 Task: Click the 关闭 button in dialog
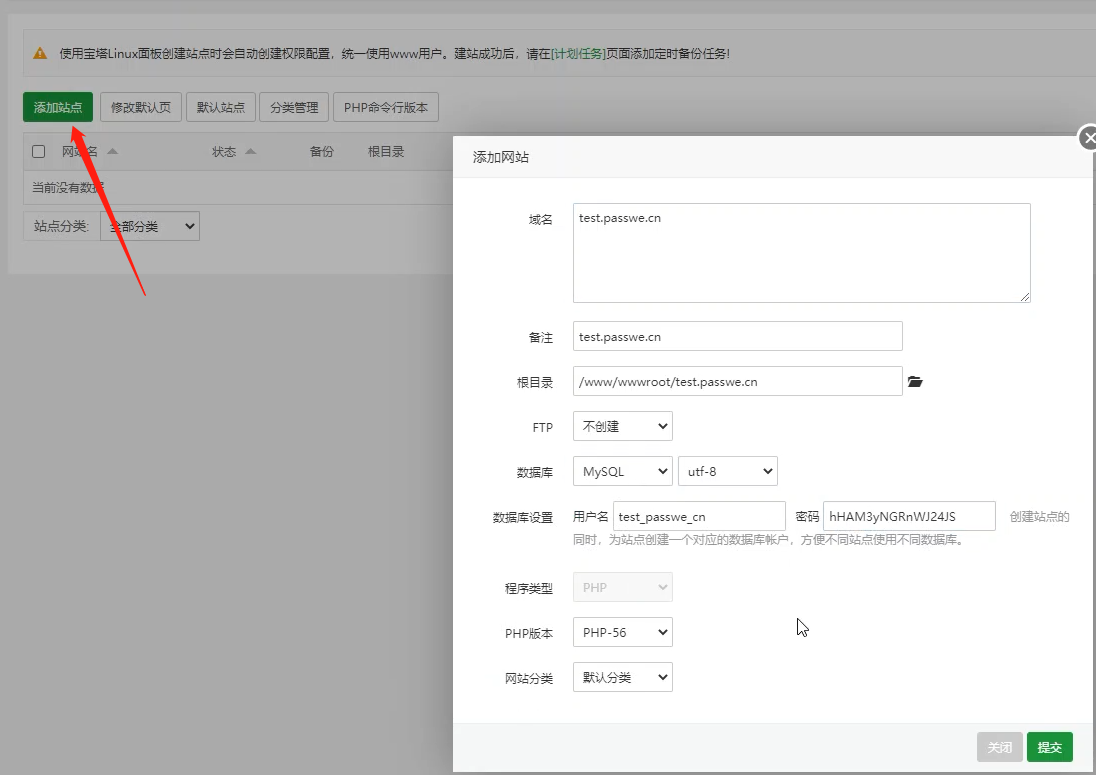pos(1000,747)
